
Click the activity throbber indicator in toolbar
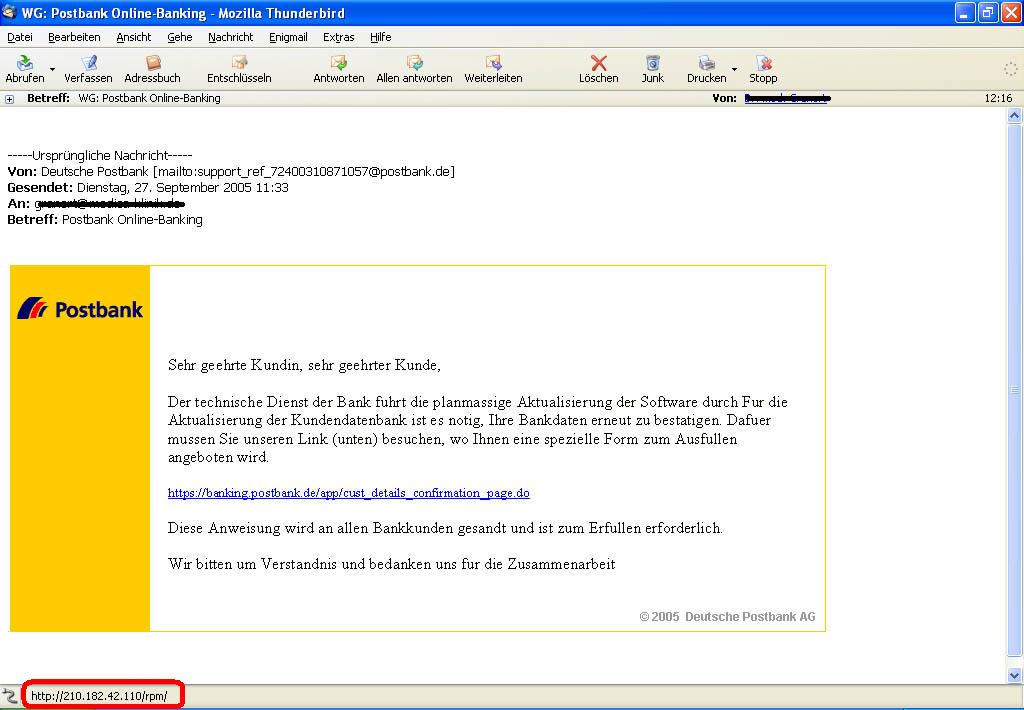pos(1010,69)
